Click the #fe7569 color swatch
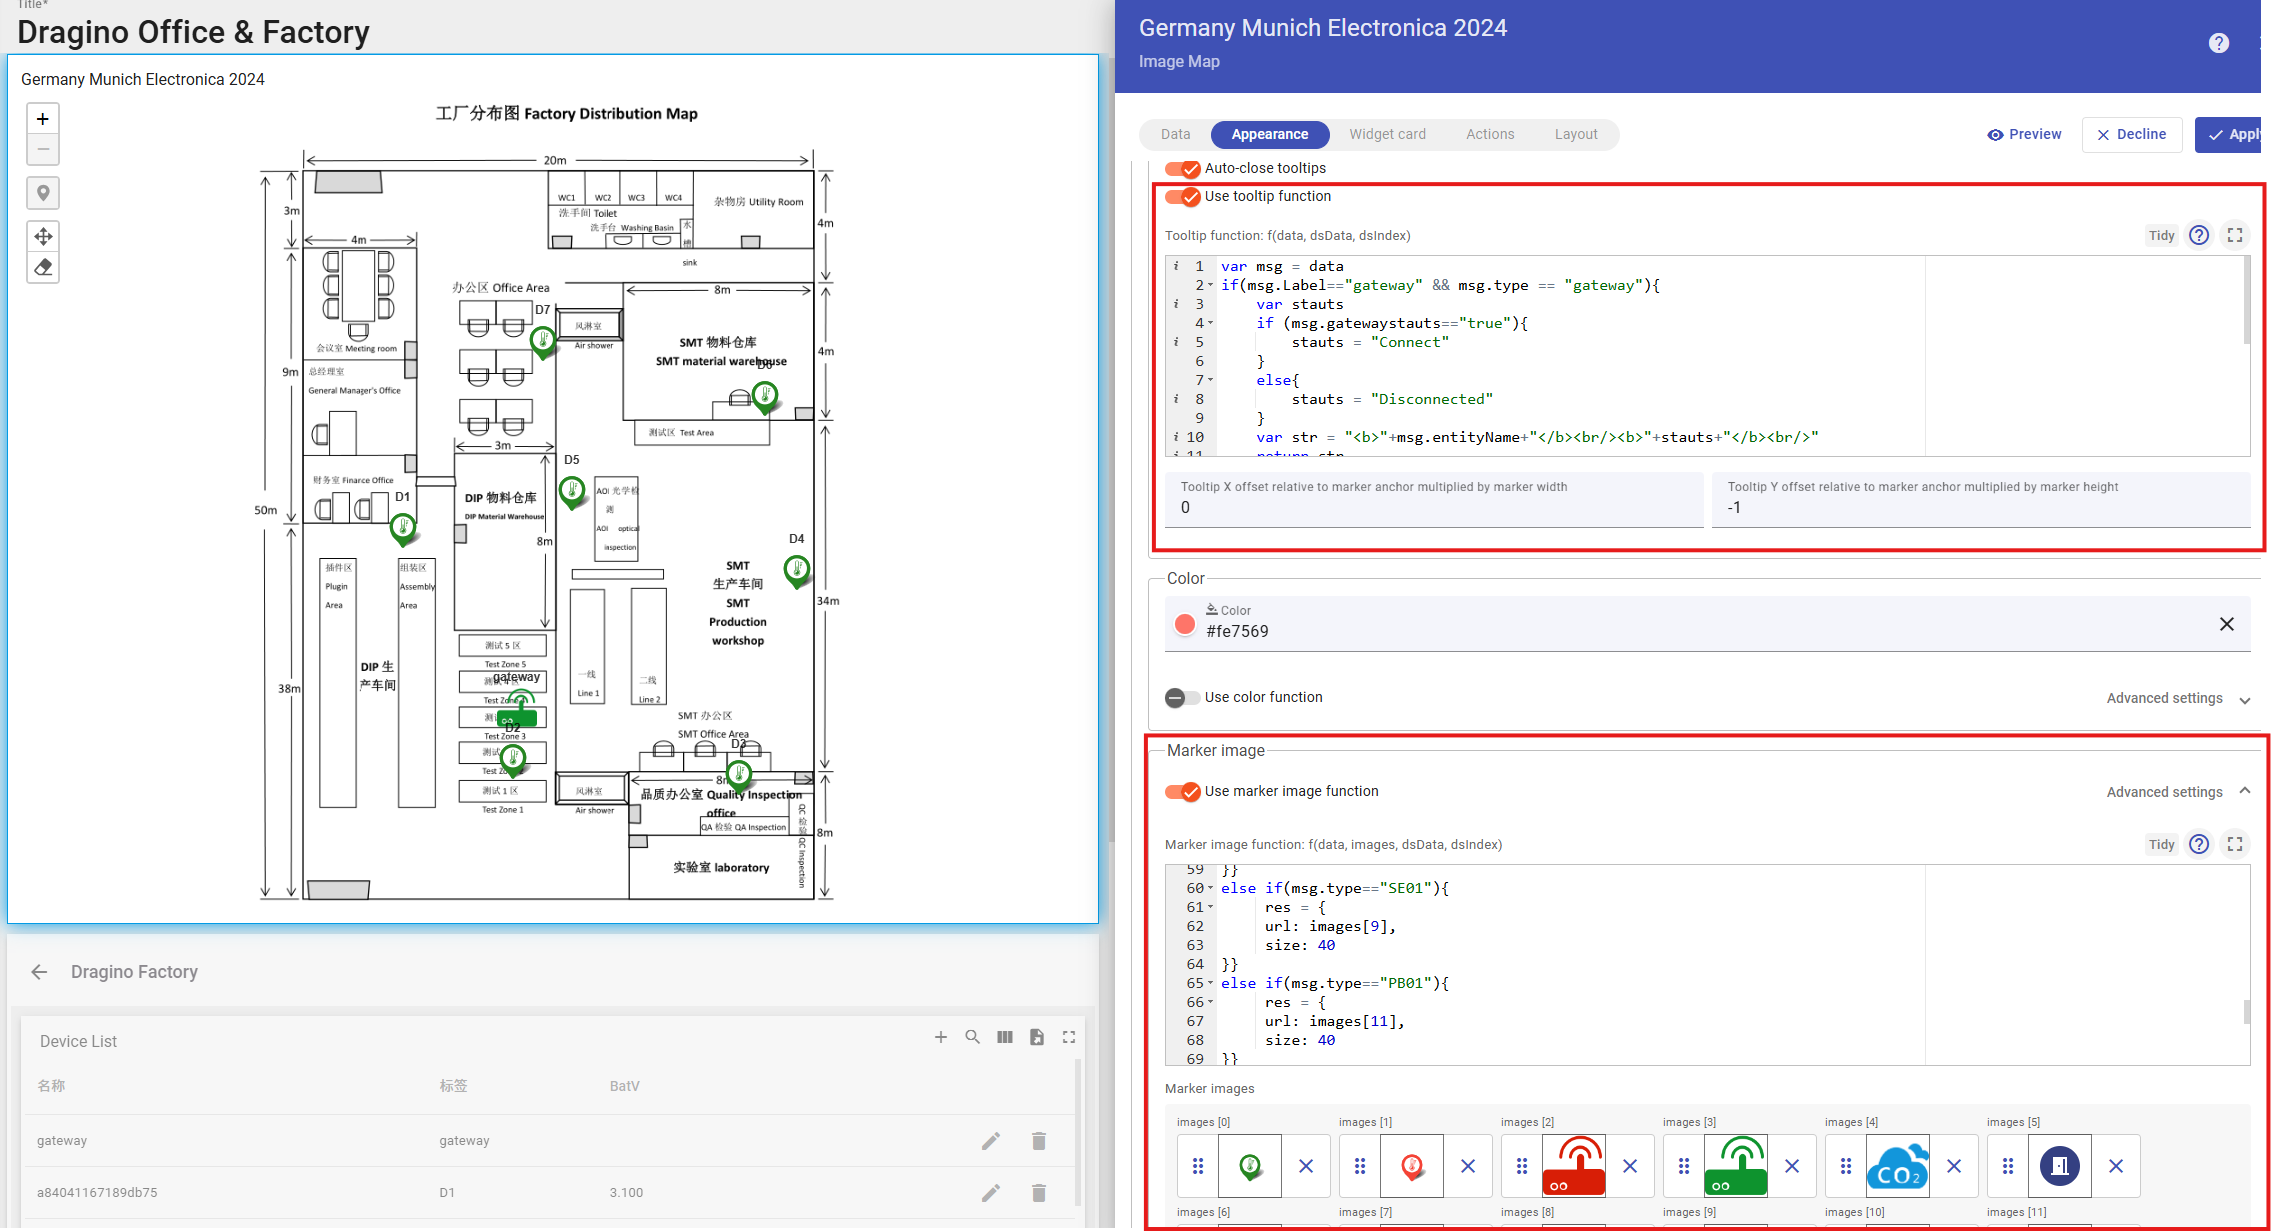Image resolution: width=2271 pixels, height=1231 pixels. [1185, 624]
